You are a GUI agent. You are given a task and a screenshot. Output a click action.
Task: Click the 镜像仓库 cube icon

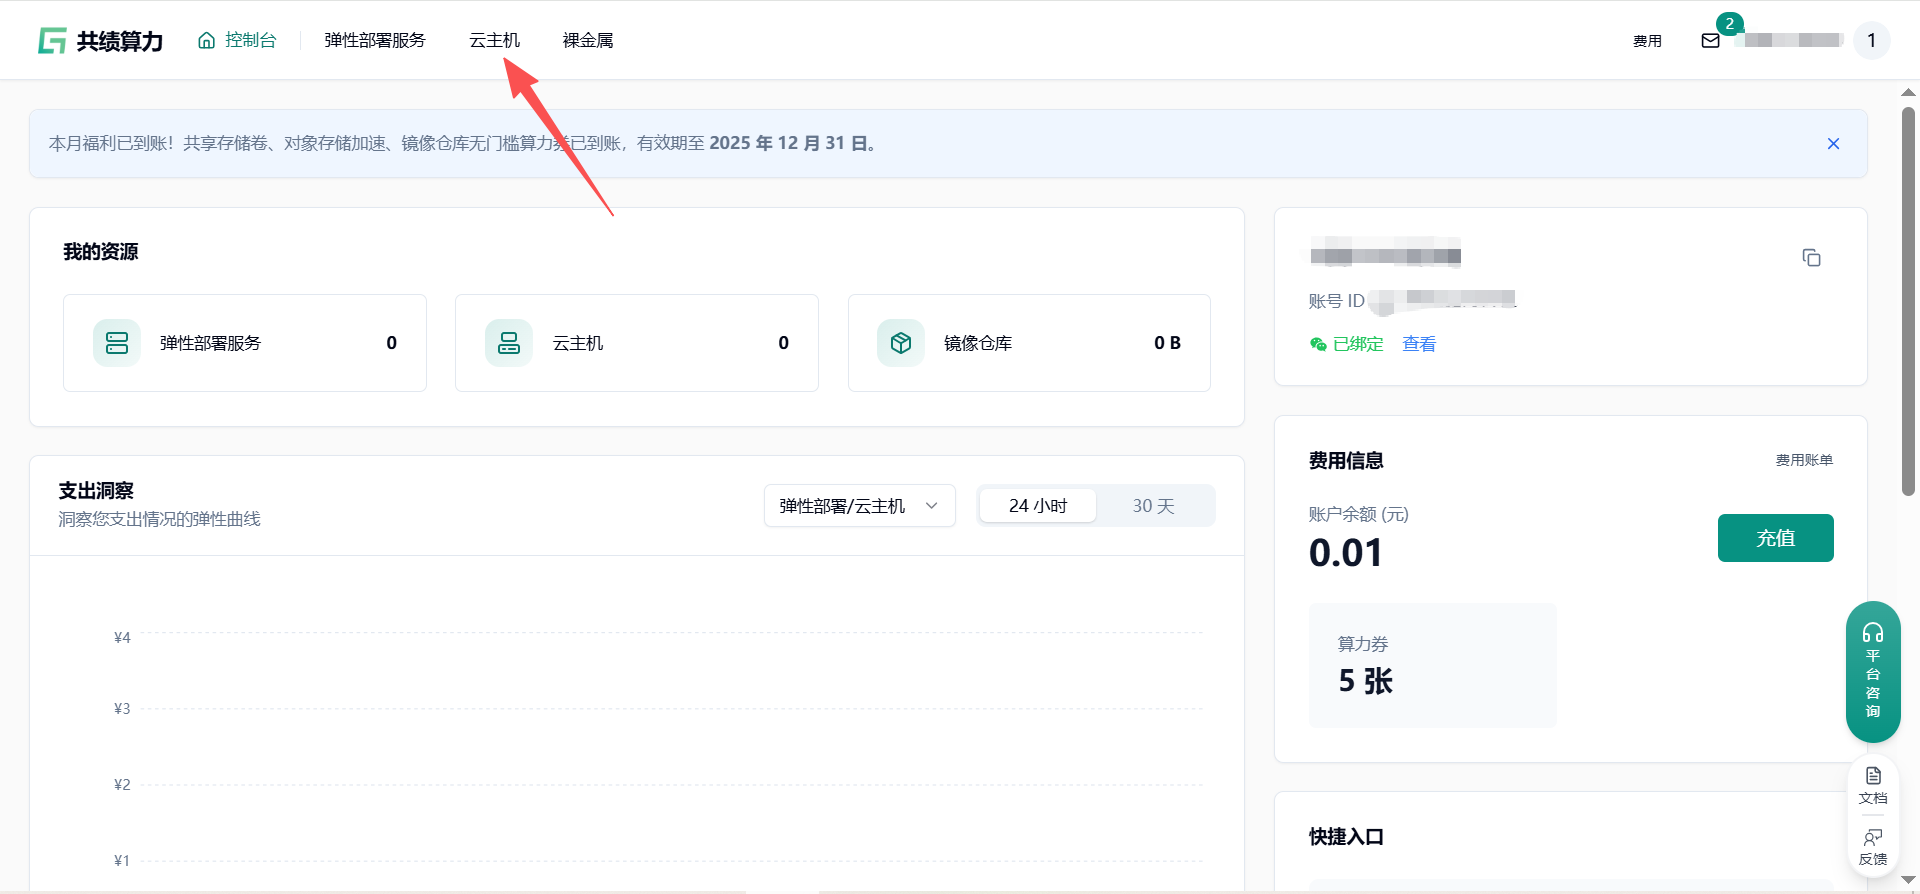click(x=901, y=343)
